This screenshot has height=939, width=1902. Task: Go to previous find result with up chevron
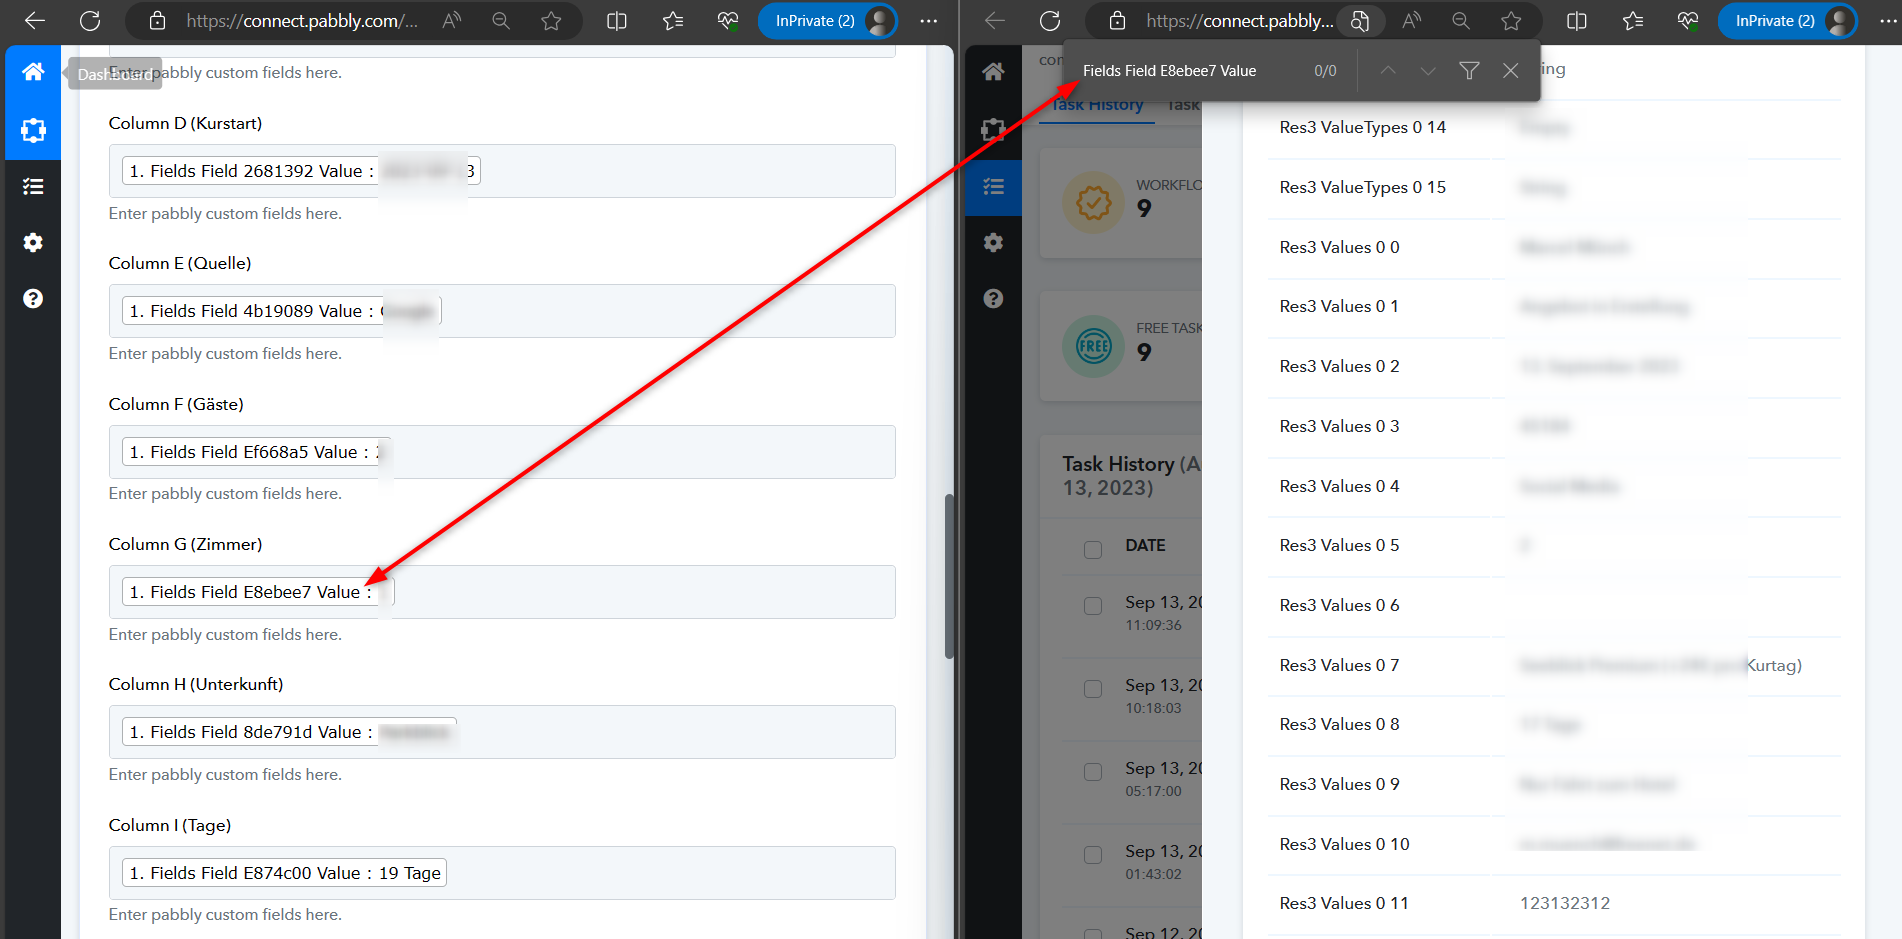click(1388, 70)
